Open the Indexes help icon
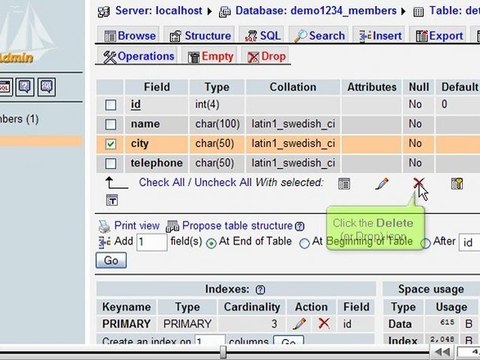Screen dimensions: 480x360 (260, 290)
